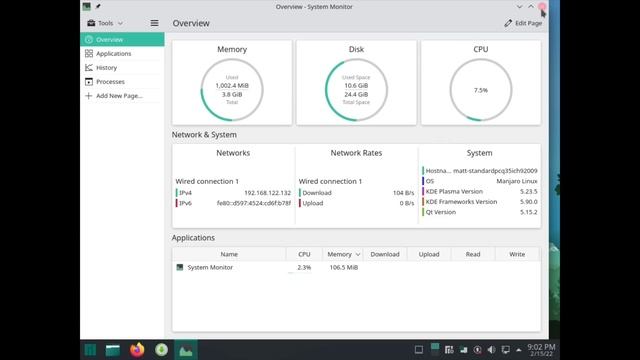Click the window pin icon in title bar

coord(98,6)
